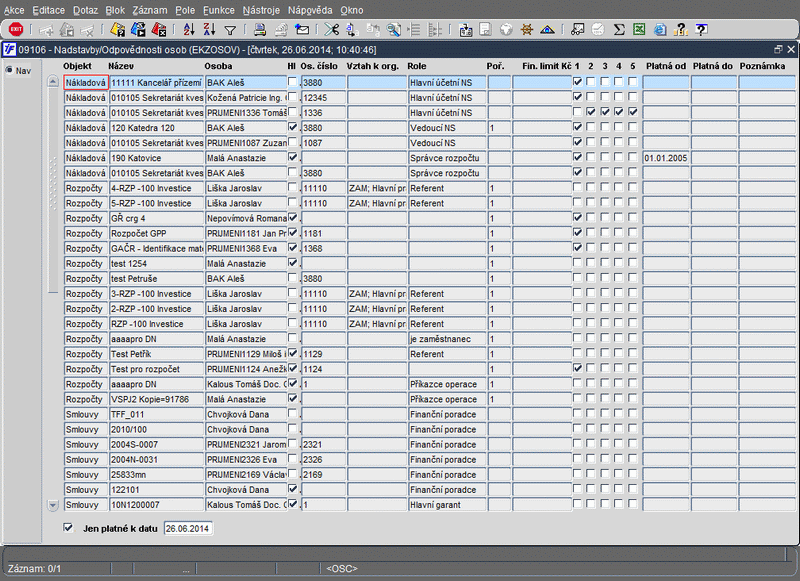Click the Osoba cell 'Kožená Patricie Ing.'
Viewport: 800px width, 581px height.
click(246, 98)
